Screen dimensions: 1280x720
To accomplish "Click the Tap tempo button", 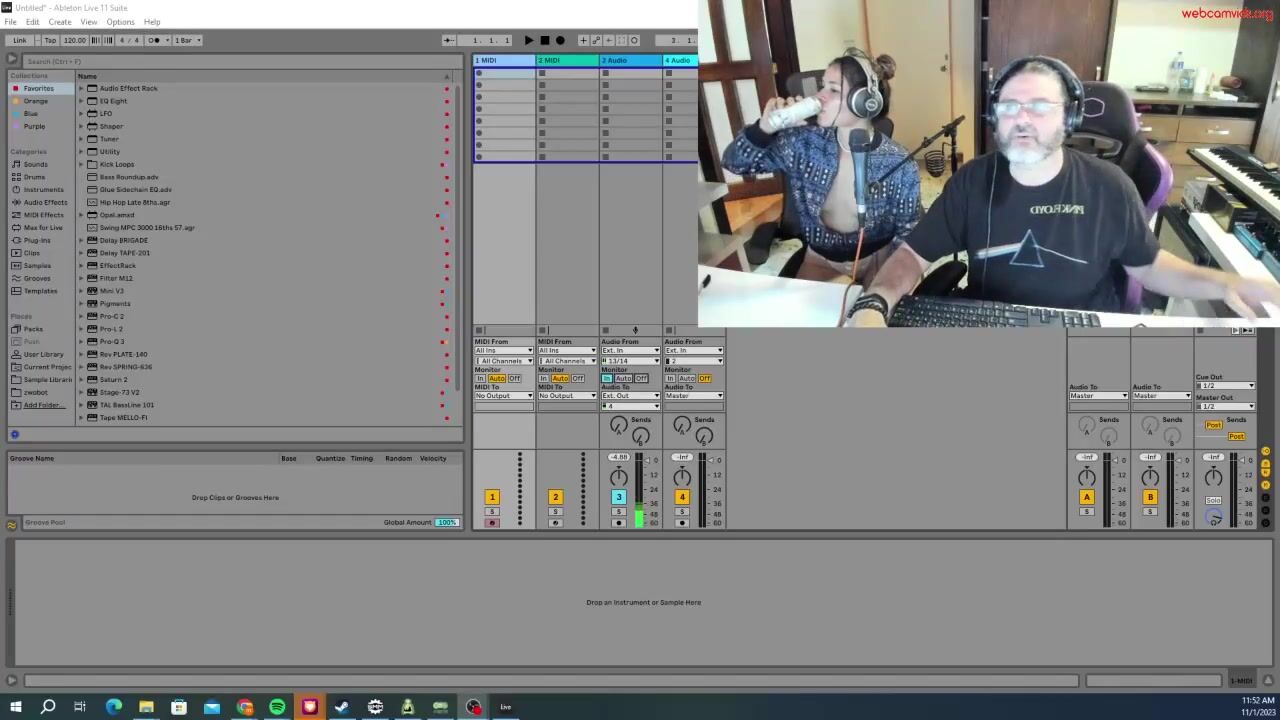I will [50, 40].
